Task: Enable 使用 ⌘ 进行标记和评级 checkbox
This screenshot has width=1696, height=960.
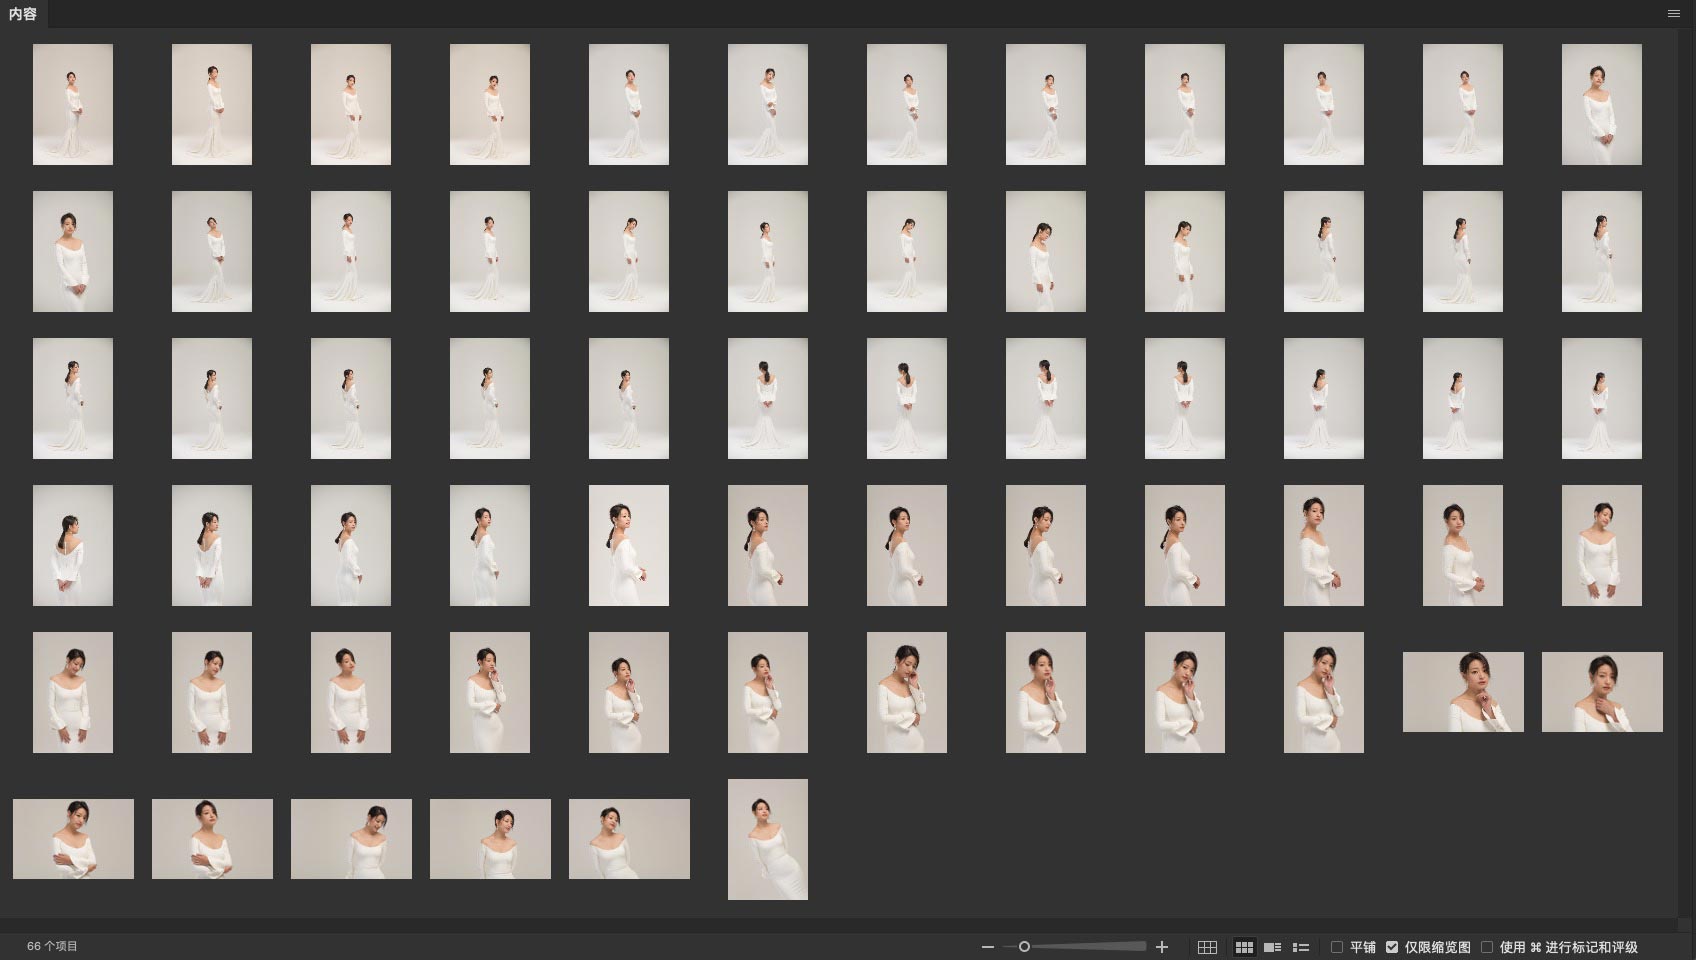Action: 1487,947
